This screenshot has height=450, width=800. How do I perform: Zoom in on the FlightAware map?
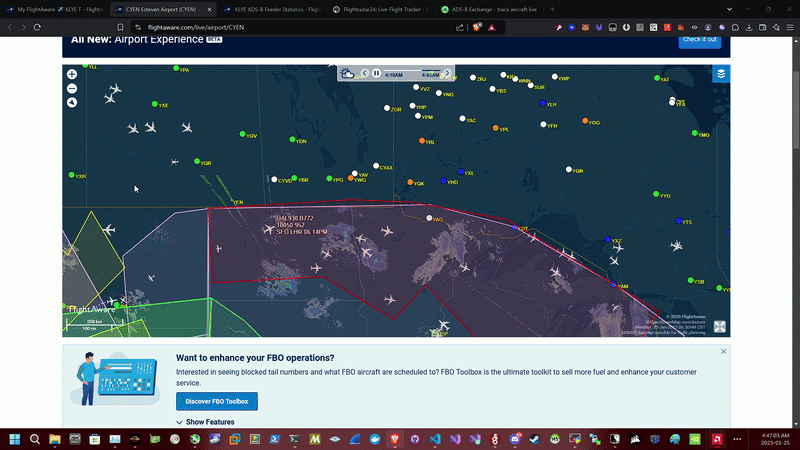(x=72, y=74)
